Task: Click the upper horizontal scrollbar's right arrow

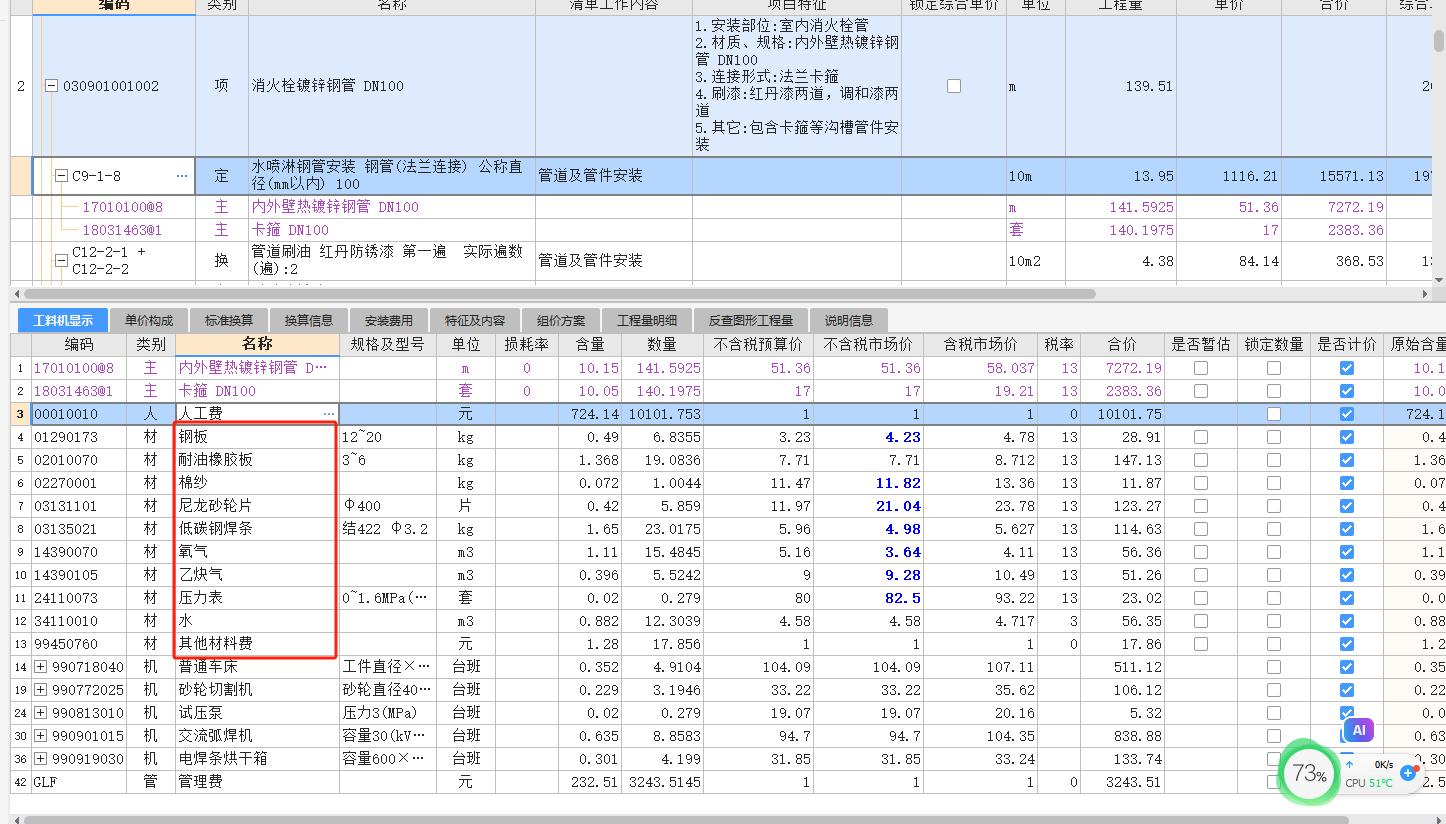Action: click(x=1425, y=294)
